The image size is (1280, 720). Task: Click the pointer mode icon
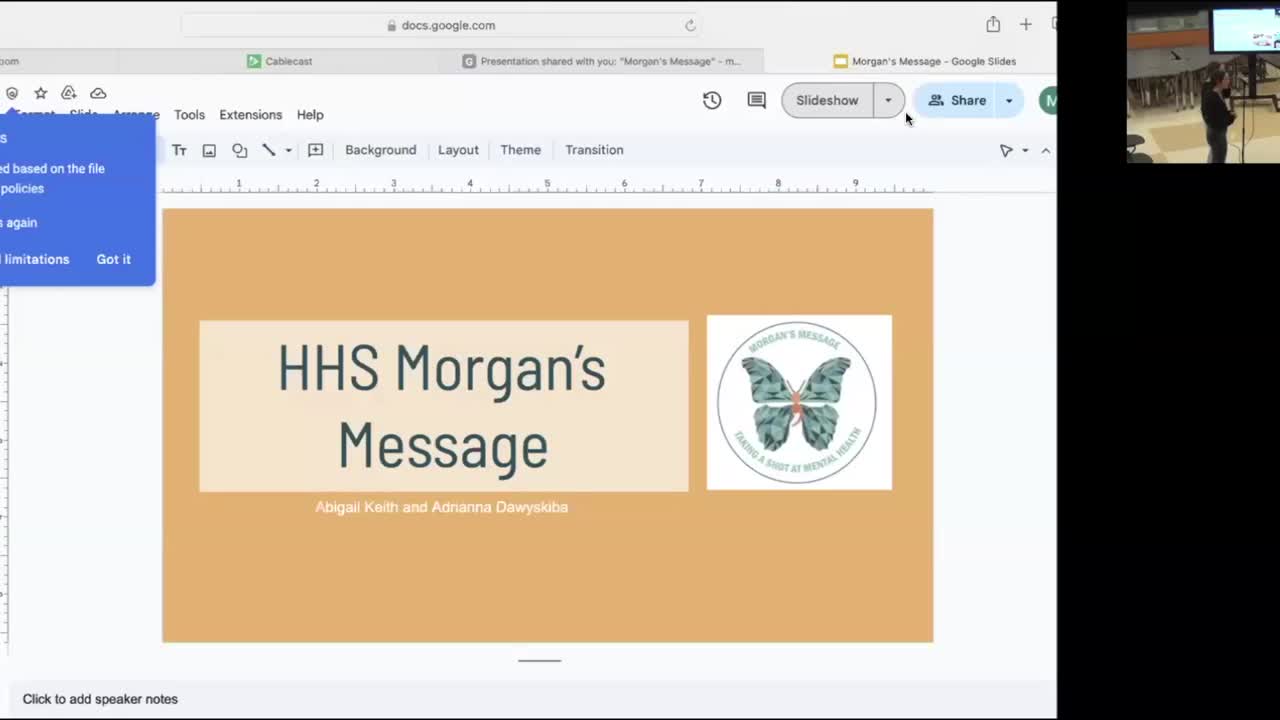1006,150
